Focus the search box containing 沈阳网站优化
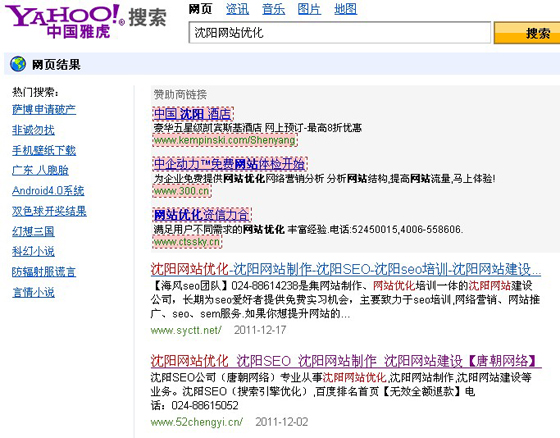 pos(340,33)
